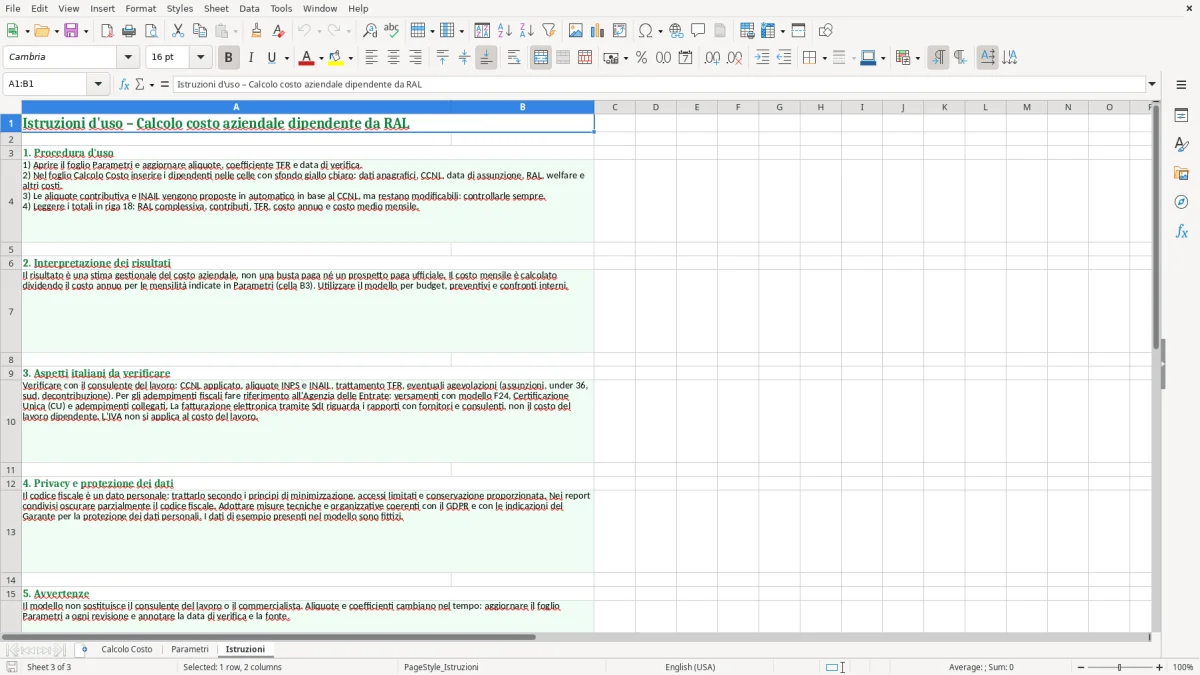
Task: Open the background color dropdown arrow
Action: (x=351, y=58)
